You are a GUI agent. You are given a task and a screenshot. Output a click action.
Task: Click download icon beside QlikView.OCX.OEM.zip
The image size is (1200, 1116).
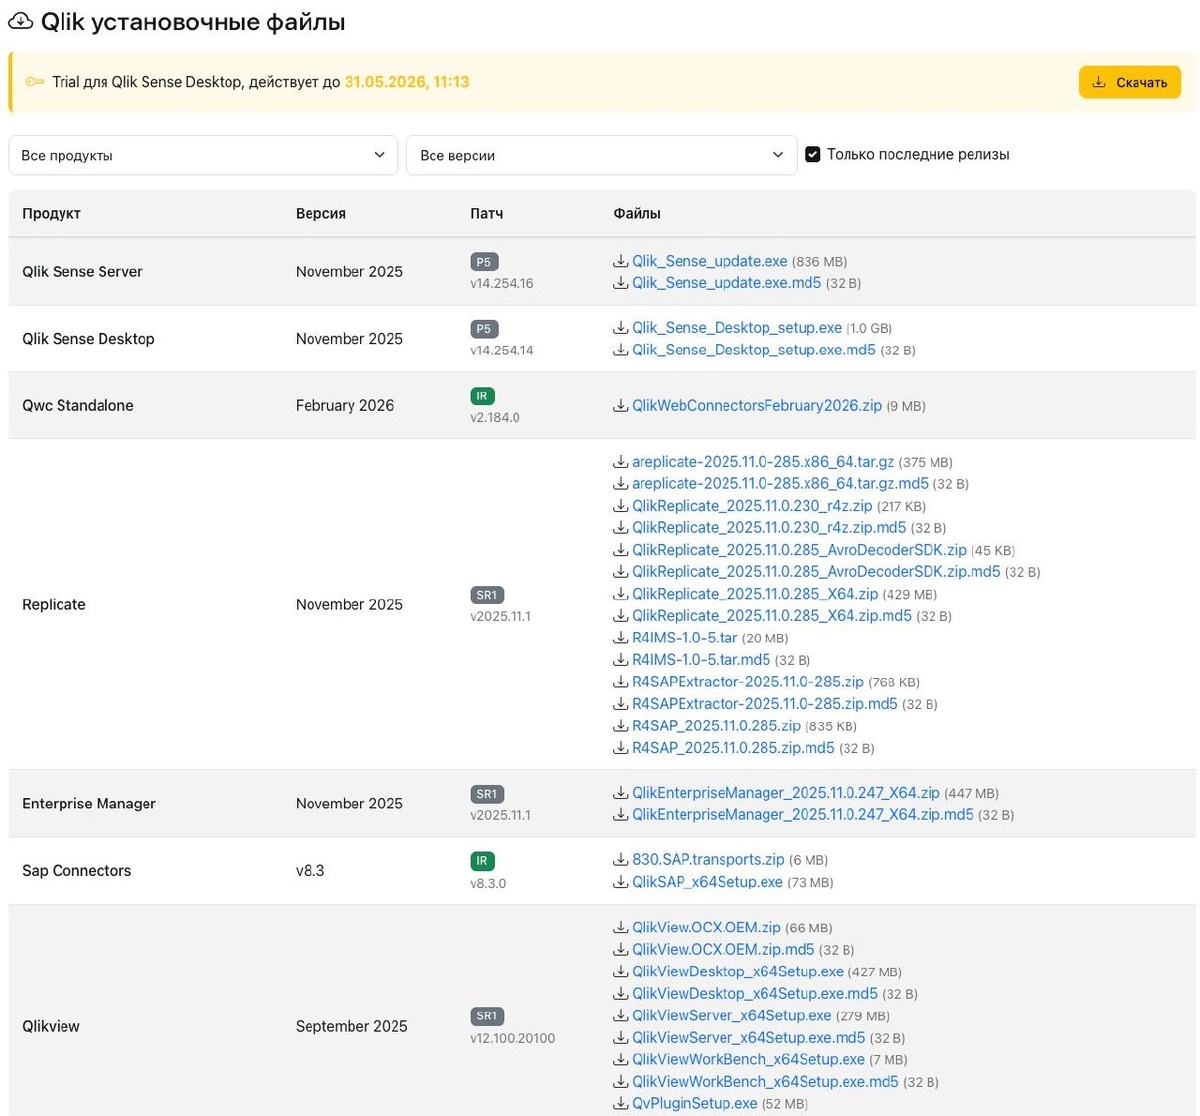point(621,928)
